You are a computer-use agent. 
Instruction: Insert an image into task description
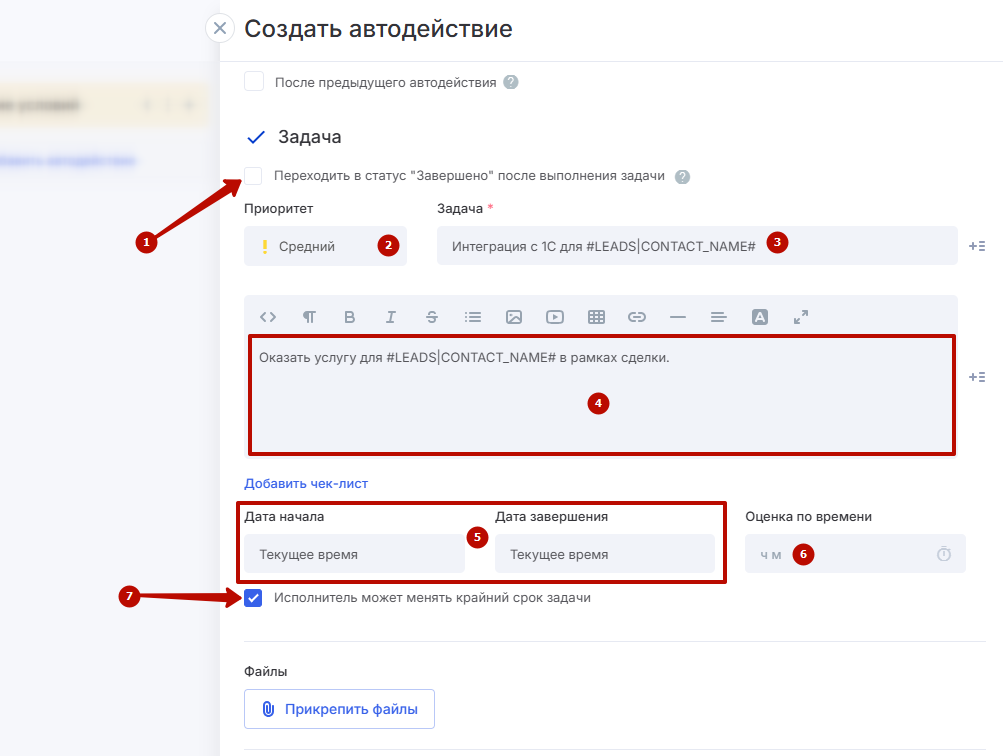[514, 317]
